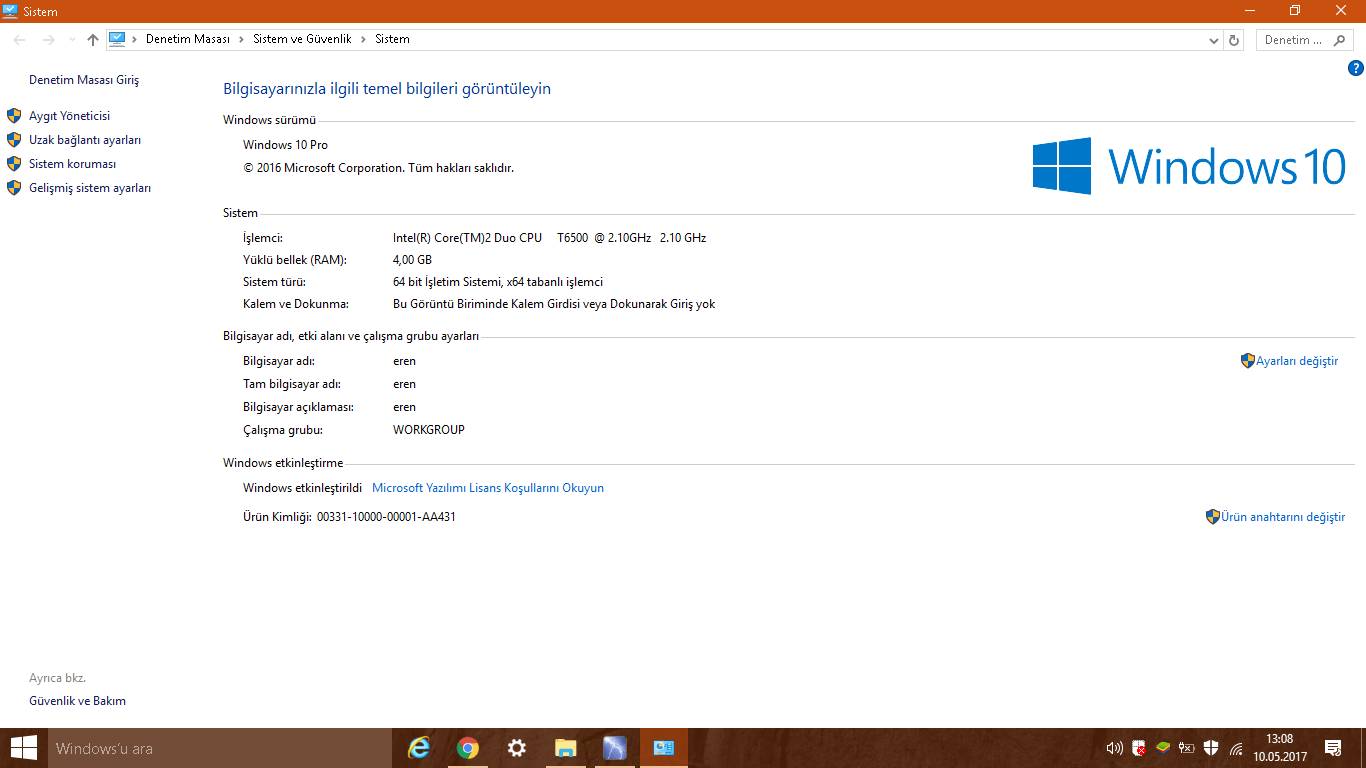Open address bar history dropdown arrow
The image size is (1366, 768).
coord(1213,40)
